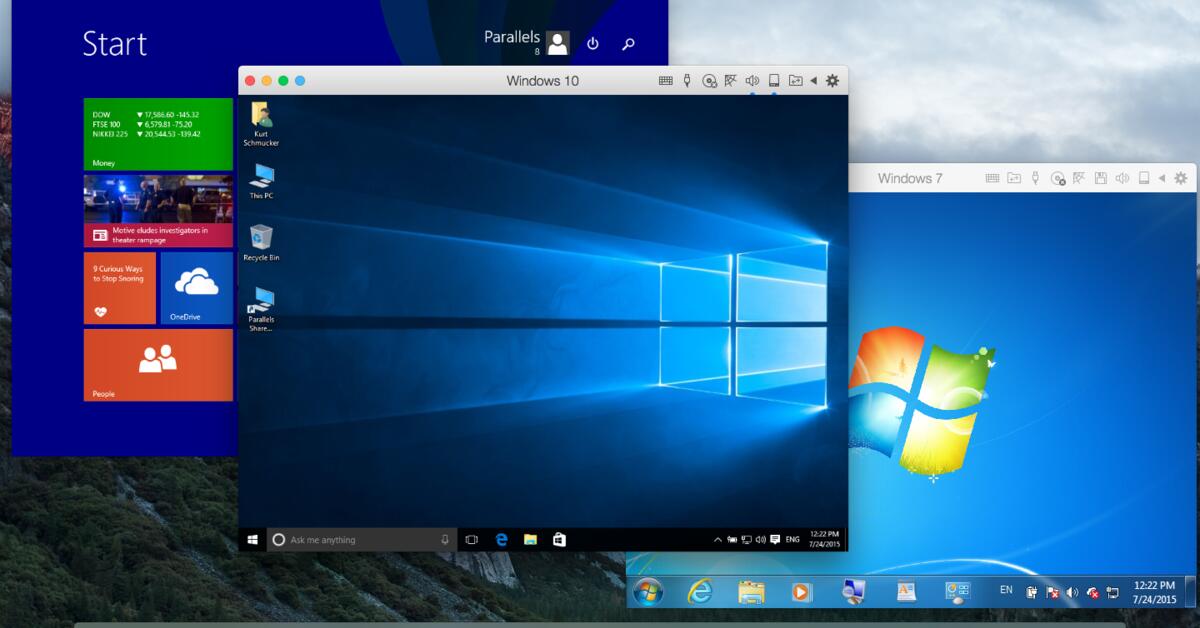
Task: Select the People tile on the Start screen
Action: [158, 365]
